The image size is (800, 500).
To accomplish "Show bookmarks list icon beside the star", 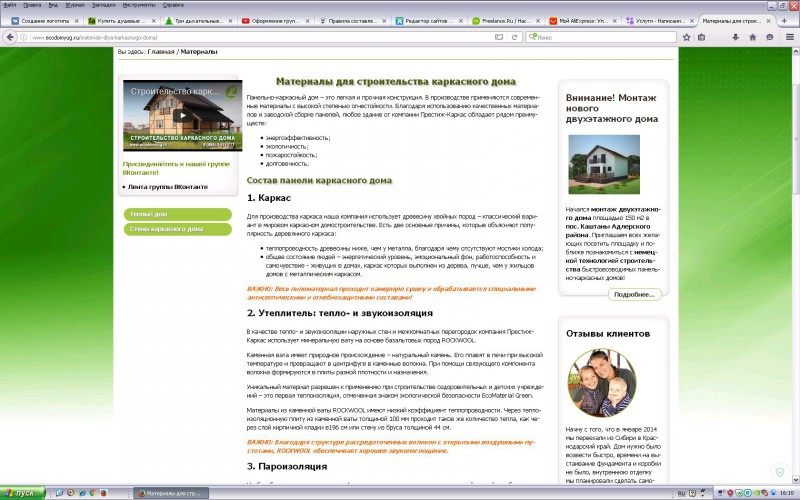I will 702,37.
